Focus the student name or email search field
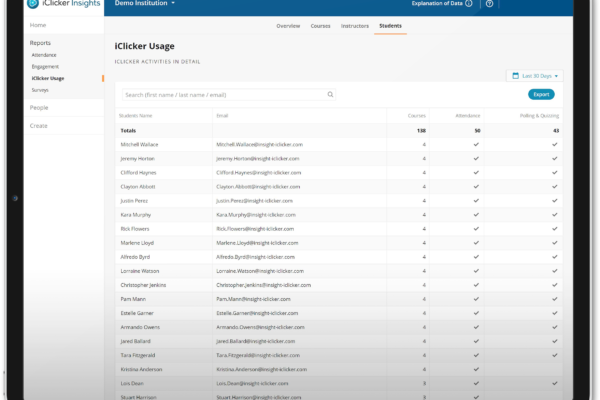600x400 pixels. tap(229, 95)
